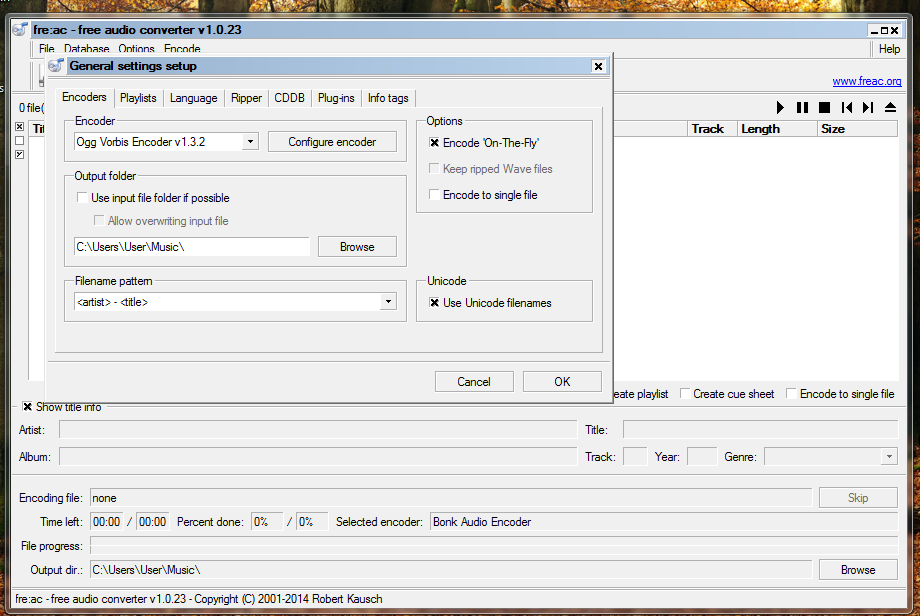This screenshot has height=616, width=920.
Task: Switch to the Encoders tab
Action: (x=84, y=97)
